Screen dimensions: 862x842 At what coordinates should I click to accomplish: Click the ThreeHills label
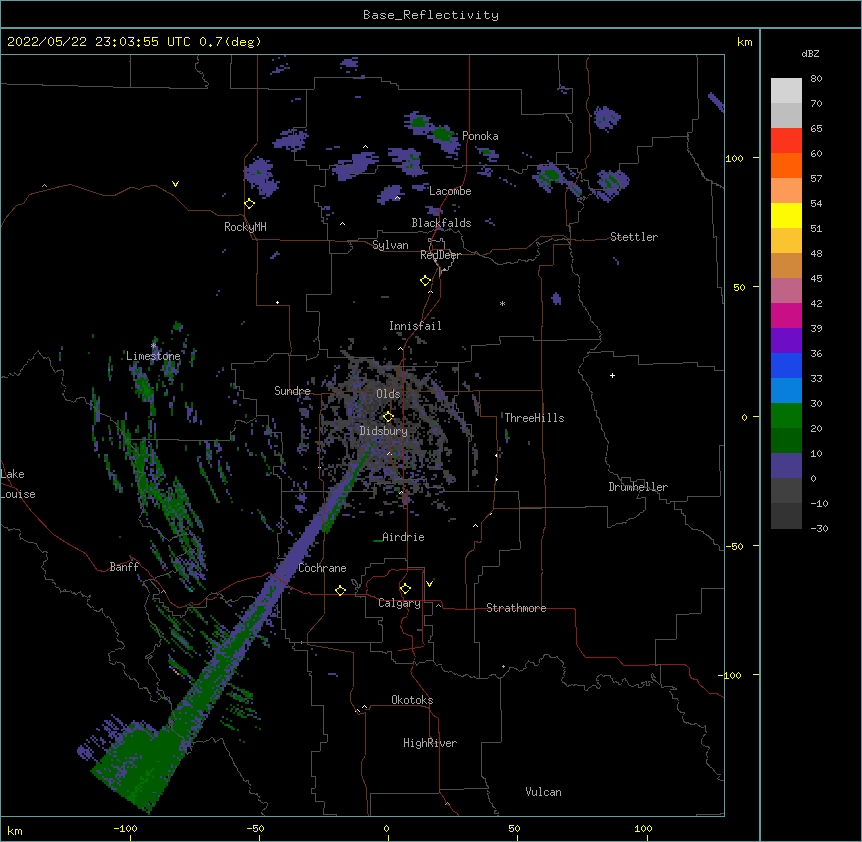pos(534,418)
